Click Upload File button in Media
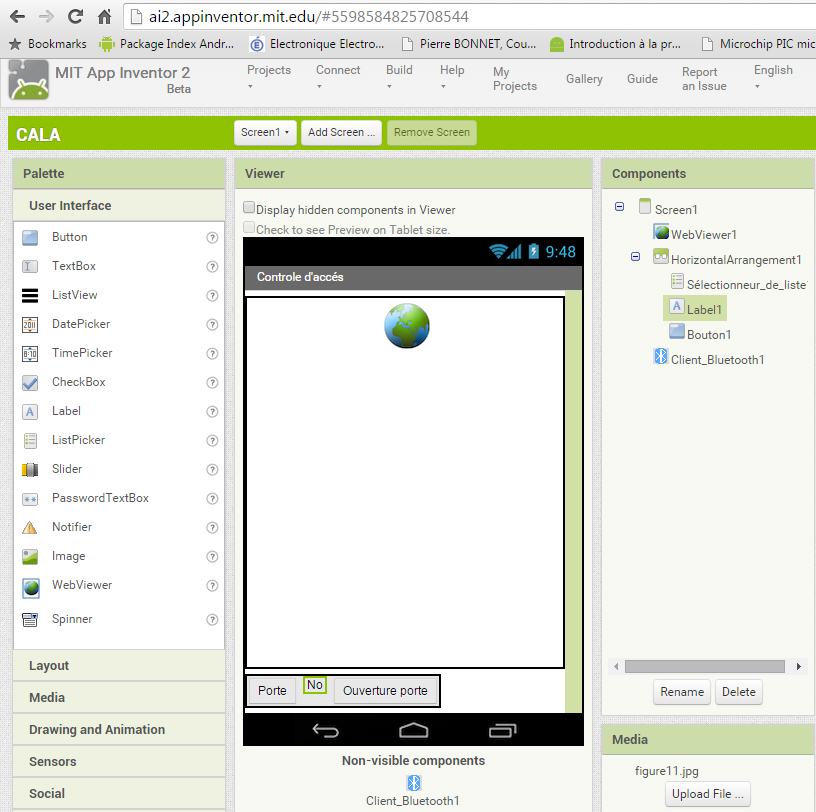The width and height of the screenshot is (816, 812). click(707, 794)
